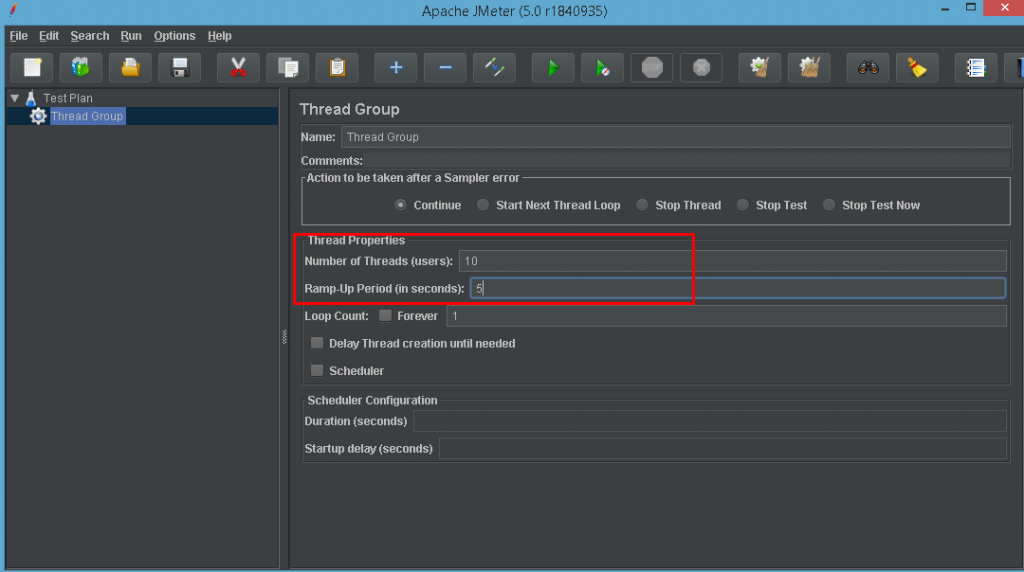
Task: Click the JMeter feather icon in title bar
Action: click(x=13, y=10)
